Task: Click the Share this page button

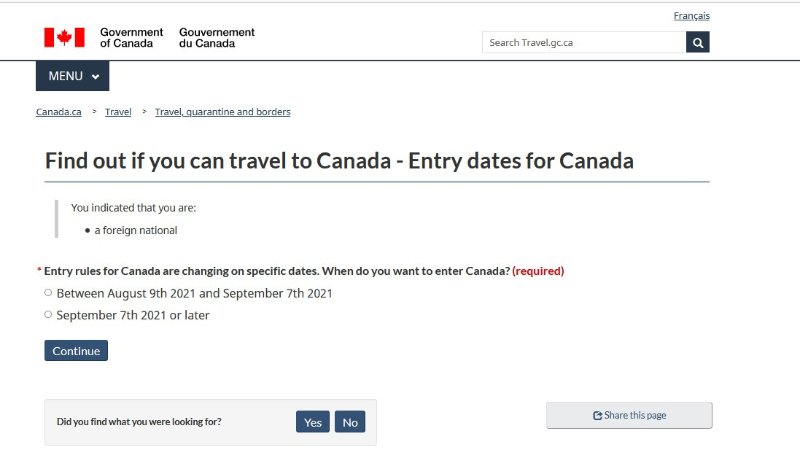Action: (x=629, y=415)
